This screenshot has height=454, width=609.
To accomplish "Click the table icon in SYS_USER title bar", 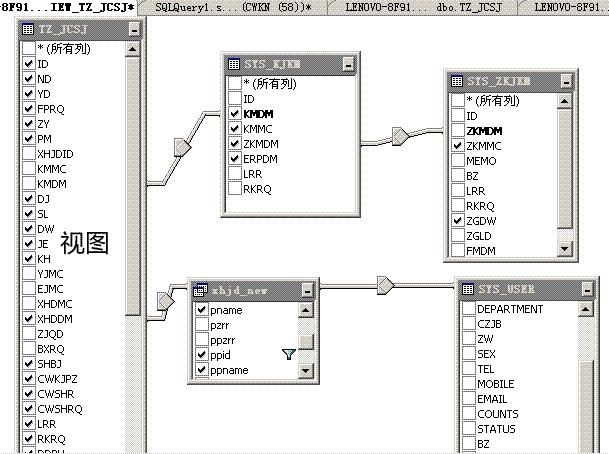I will pos(469,290).
